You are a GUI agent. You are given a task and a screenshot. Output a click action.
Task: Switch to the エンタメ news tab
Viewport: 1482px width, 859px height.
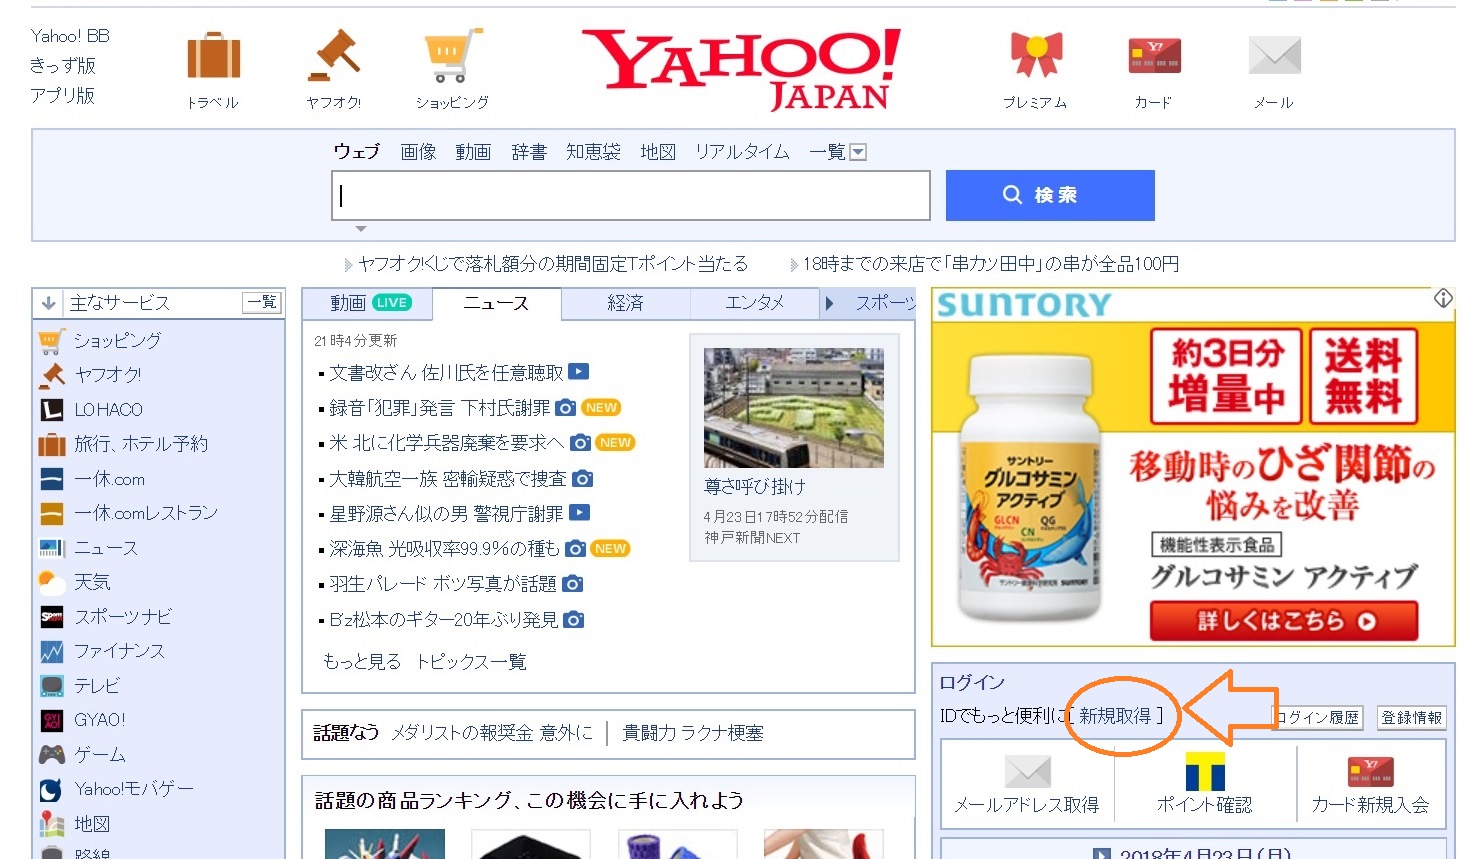pyautogui.click(x=755, y=303)
